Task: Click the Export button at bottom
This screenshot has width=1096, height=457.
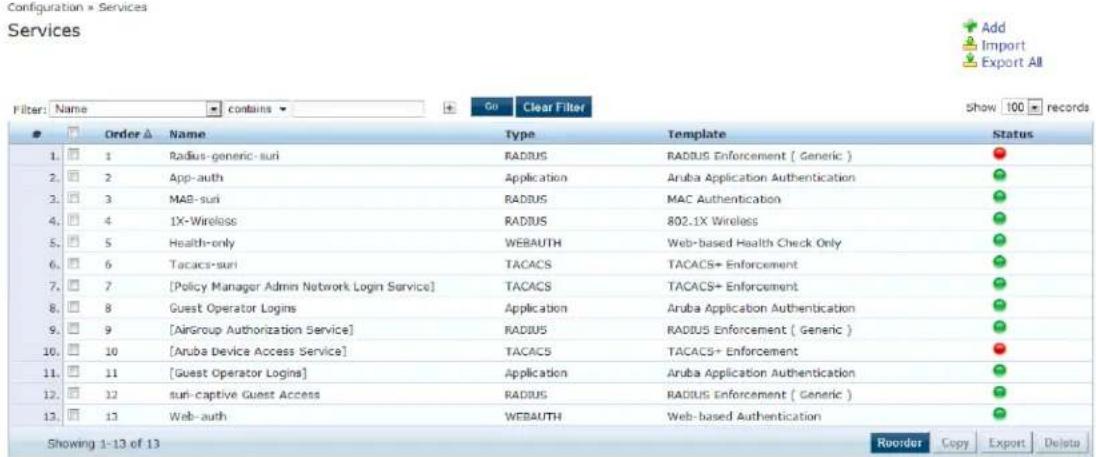Action: 1007,442
